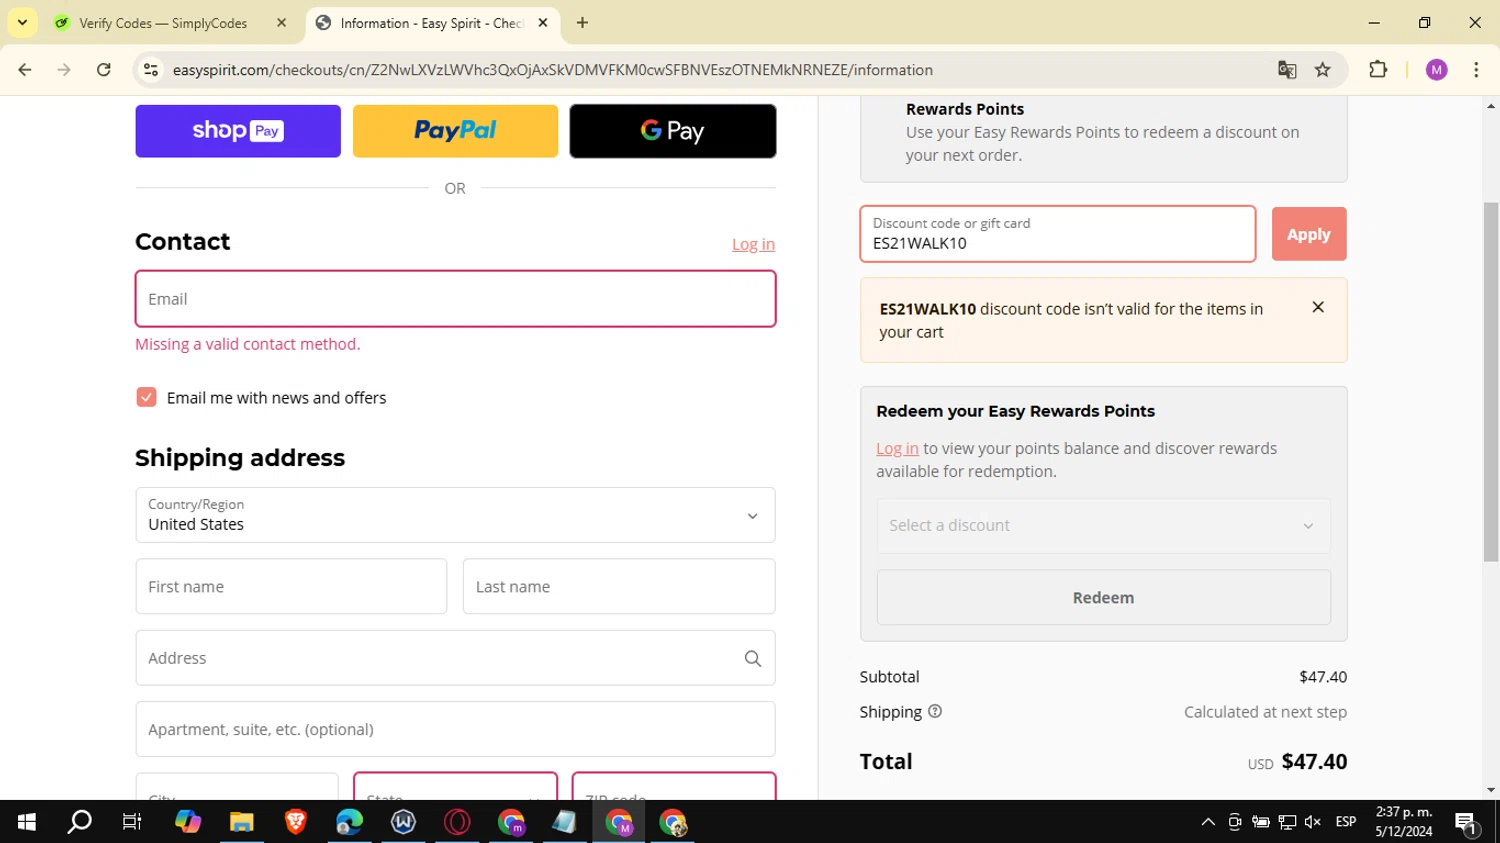Click the address search magnifier icon
This screenshot has width=1500, height=843.
(753, 658)
